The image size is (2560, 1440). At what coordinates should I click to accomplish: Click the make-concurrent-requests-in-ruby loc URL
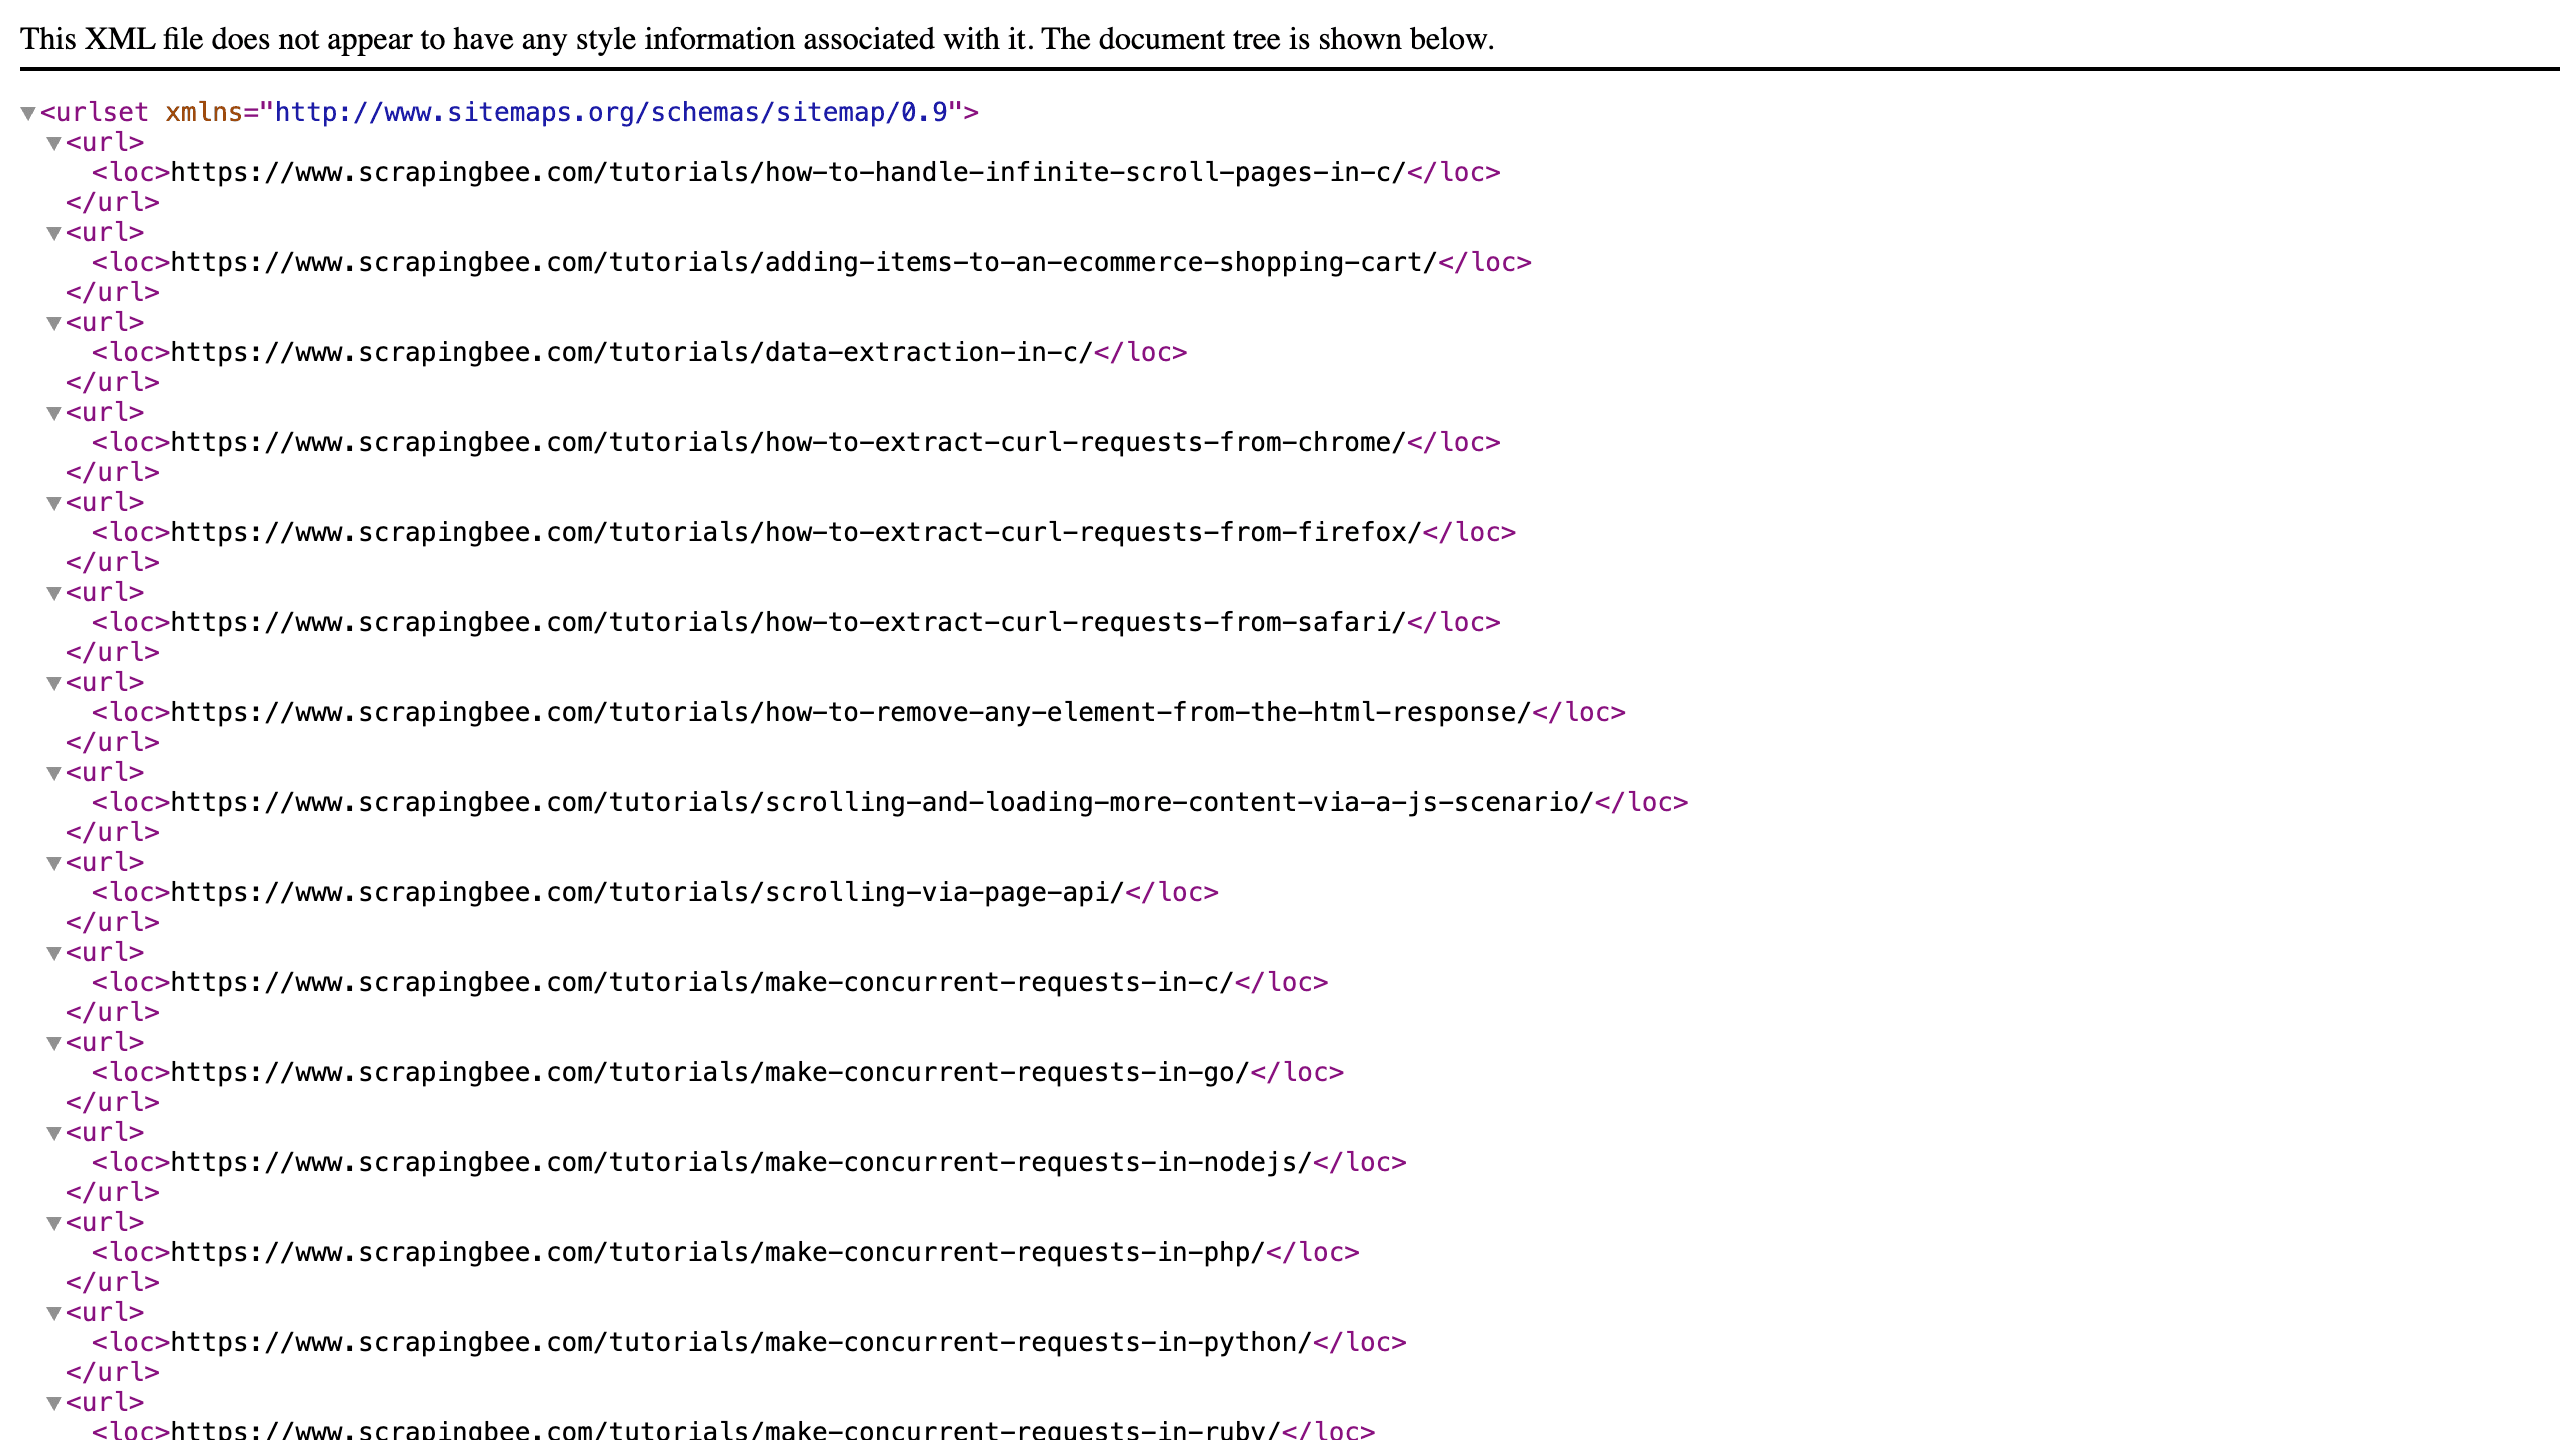[726, 1430]
